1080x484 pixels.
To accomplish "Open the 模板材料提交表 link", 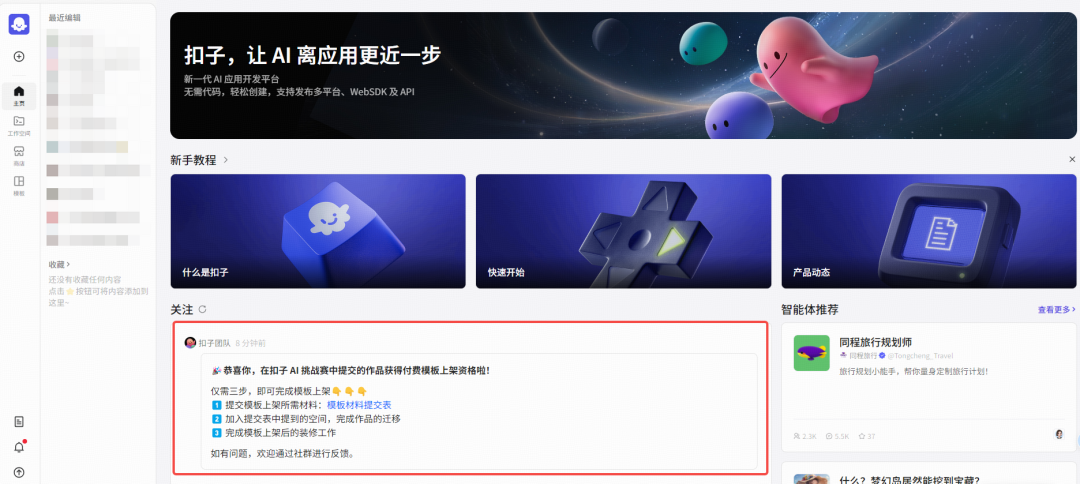I will pos(359,405).
